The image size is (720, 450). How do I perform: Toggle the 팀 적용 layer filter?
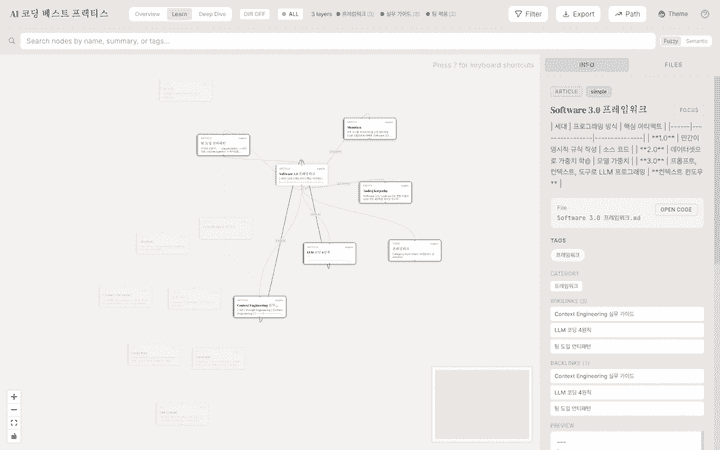[441, 14]
